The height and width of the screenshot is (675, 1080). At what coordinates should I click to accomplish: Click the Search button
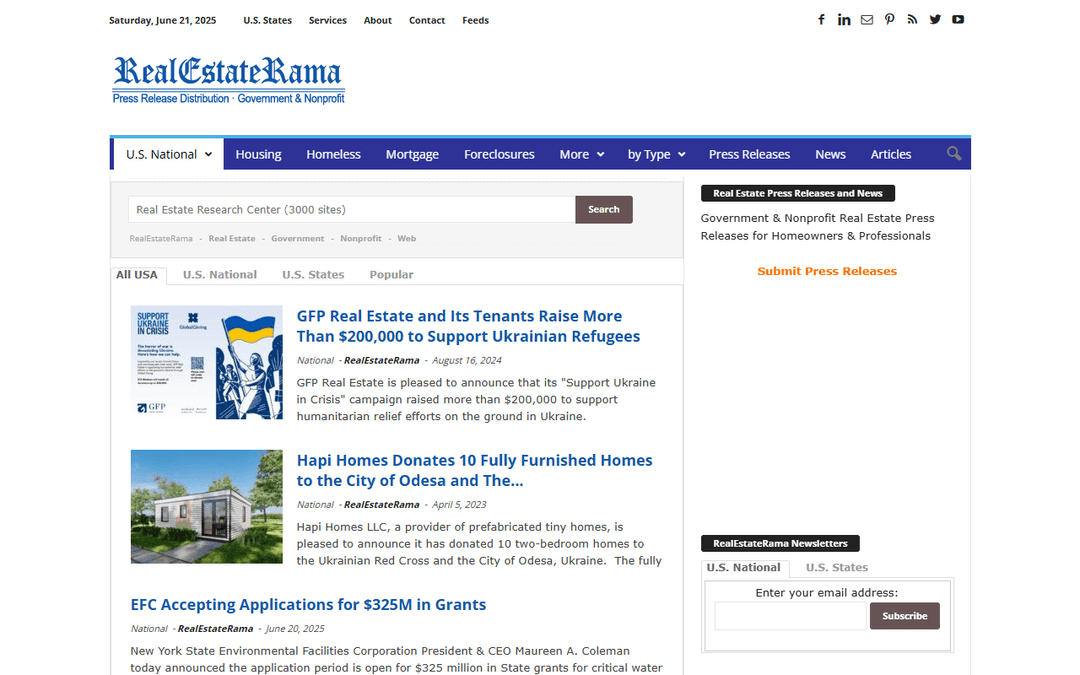604,209
